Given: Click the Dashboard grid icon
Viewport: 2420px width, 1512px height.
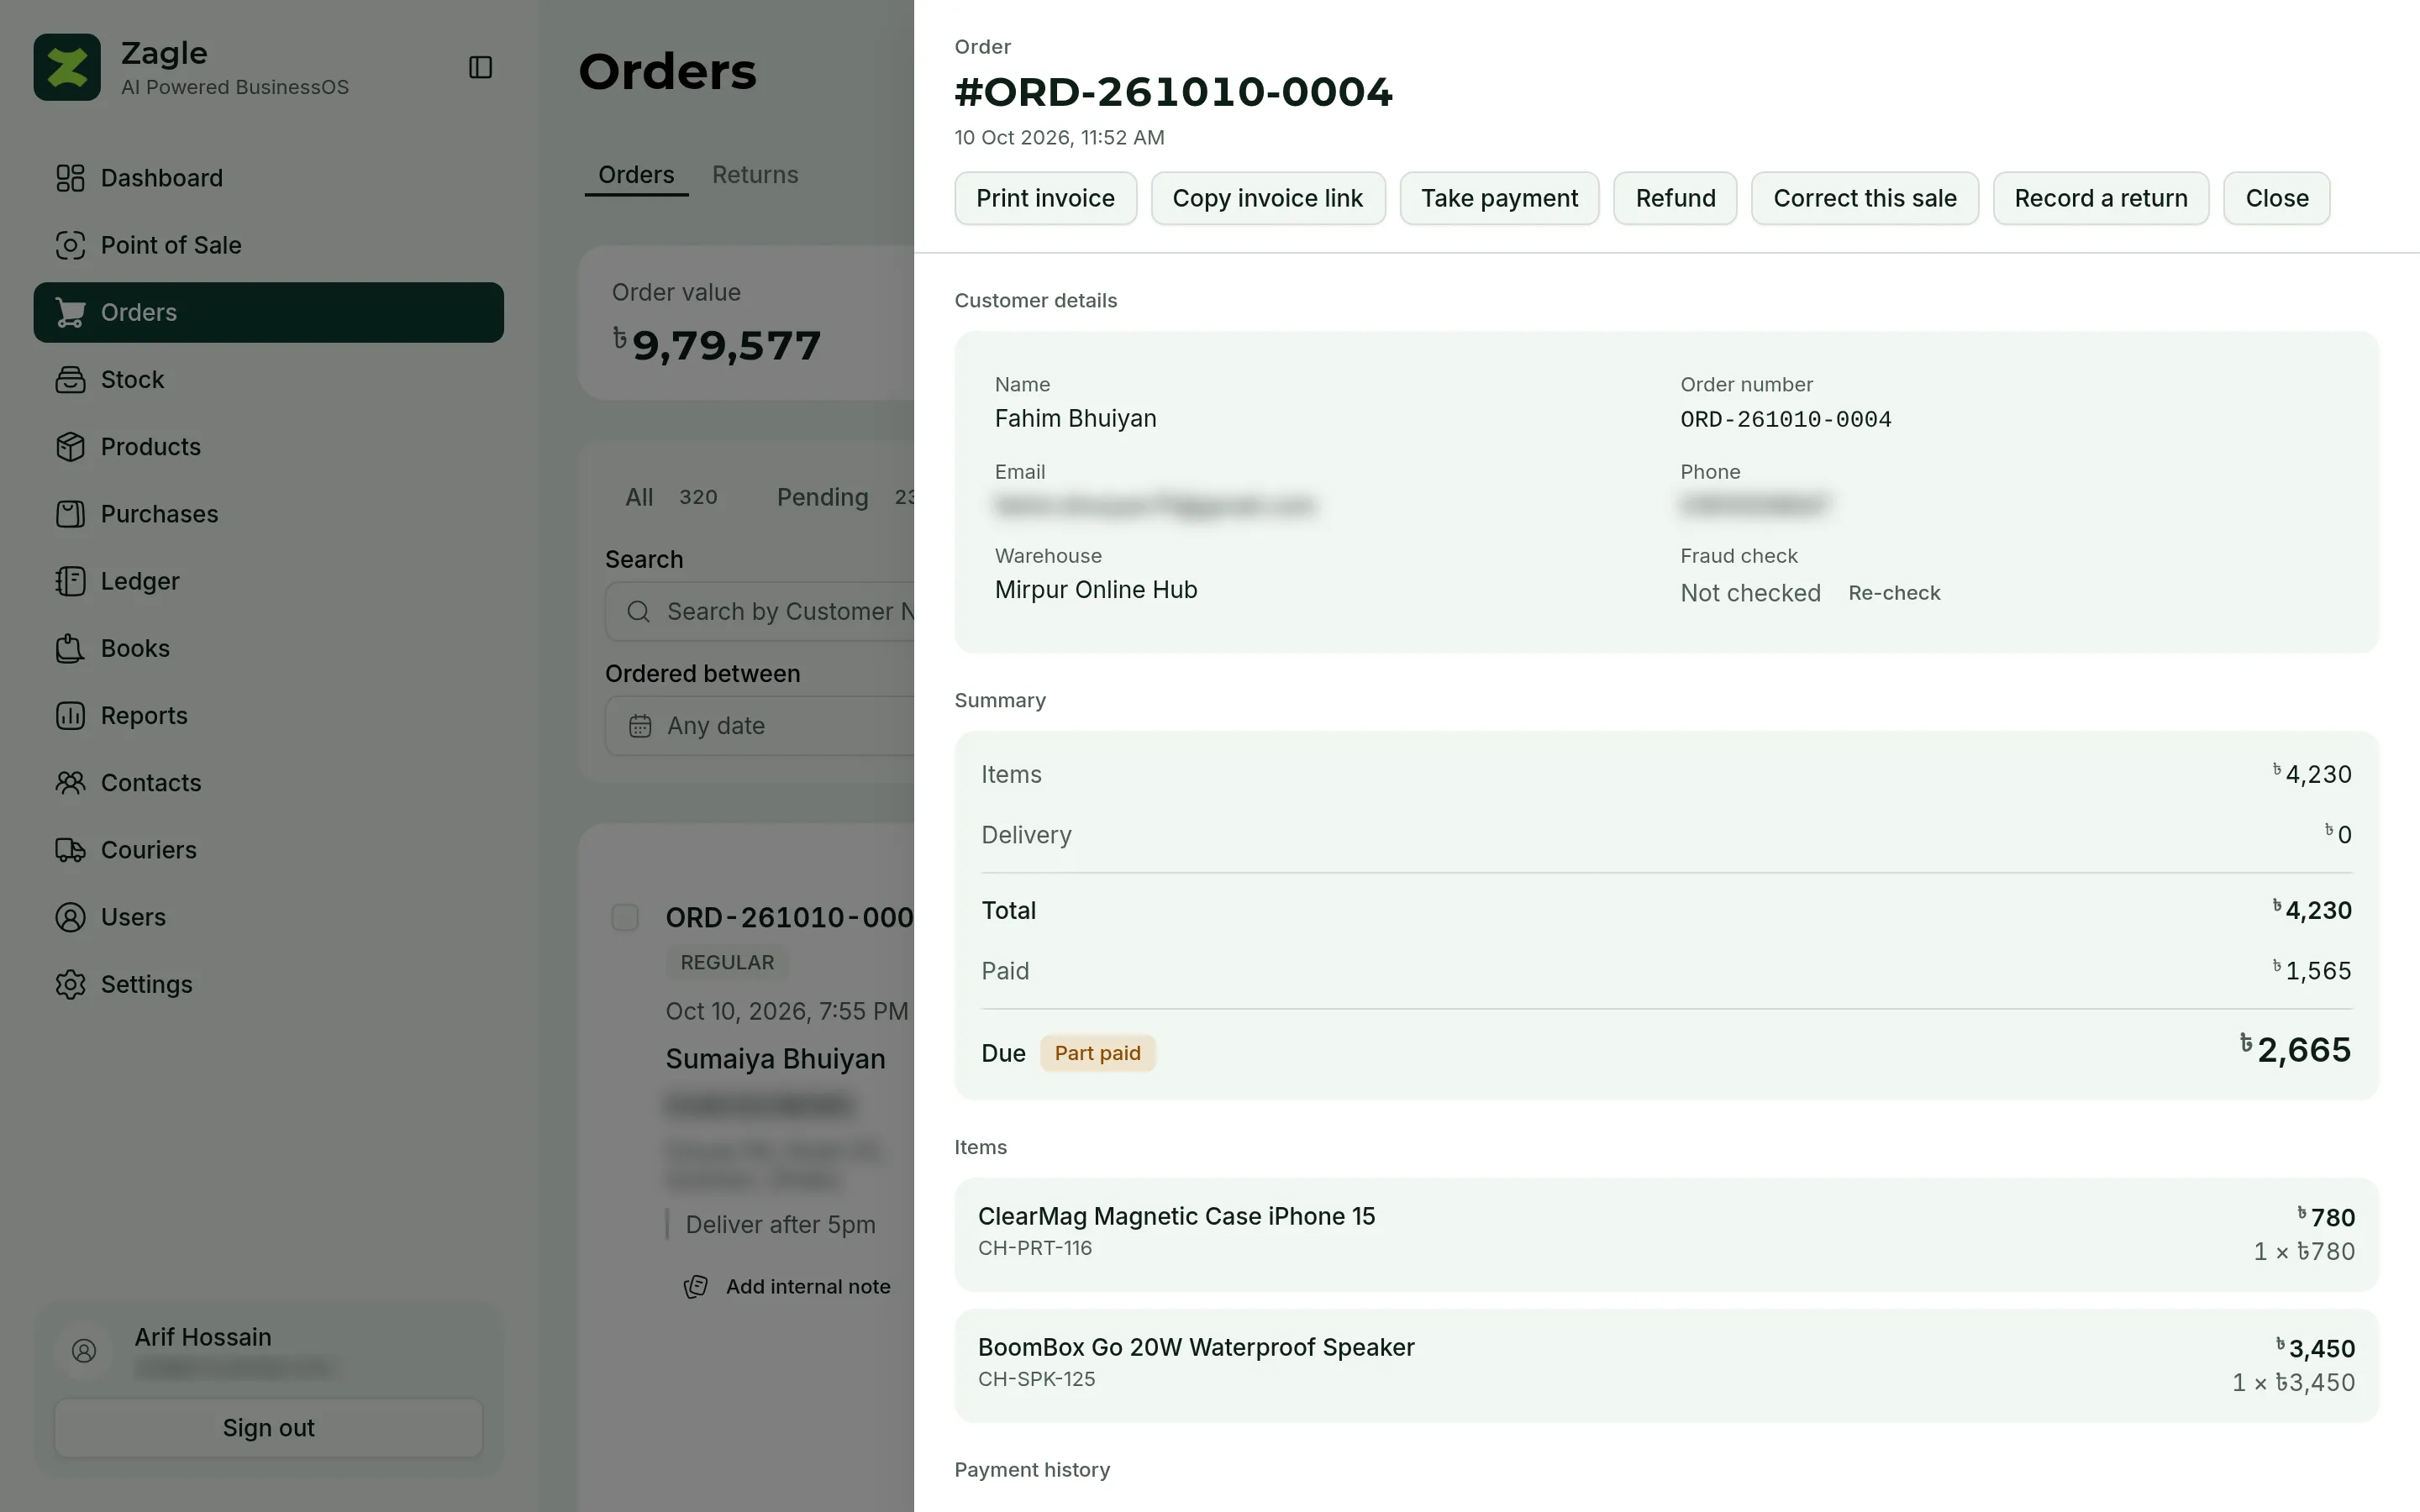Looking at the screenshot, I should (70, 178).
